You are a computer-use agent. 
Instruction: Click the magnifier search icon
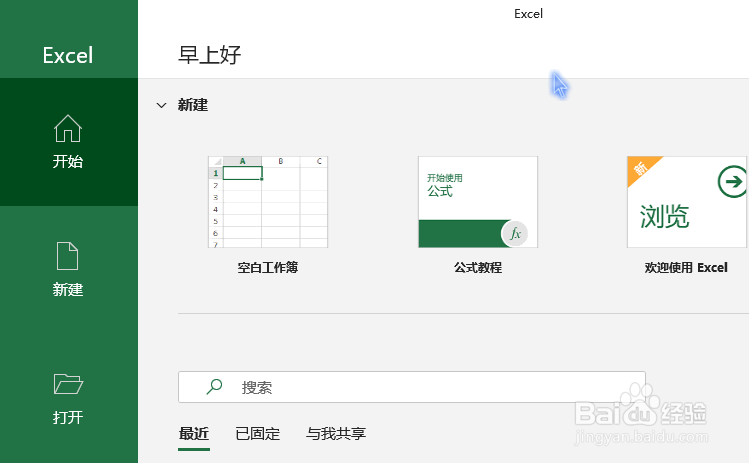click(x=214, y=387)
